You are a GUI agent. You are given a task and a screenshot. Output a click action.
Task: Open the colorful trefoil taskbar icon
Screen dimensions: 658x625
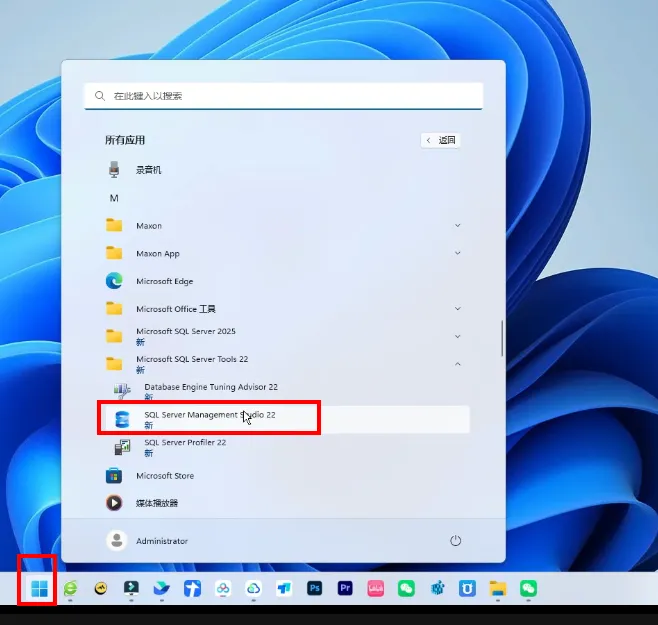pos(223,588)
